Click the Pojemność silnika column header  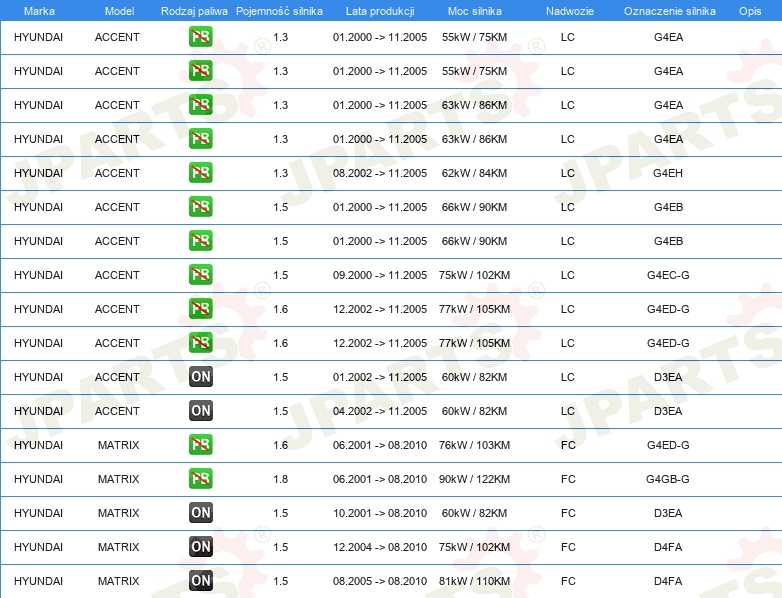pos(279,11)
